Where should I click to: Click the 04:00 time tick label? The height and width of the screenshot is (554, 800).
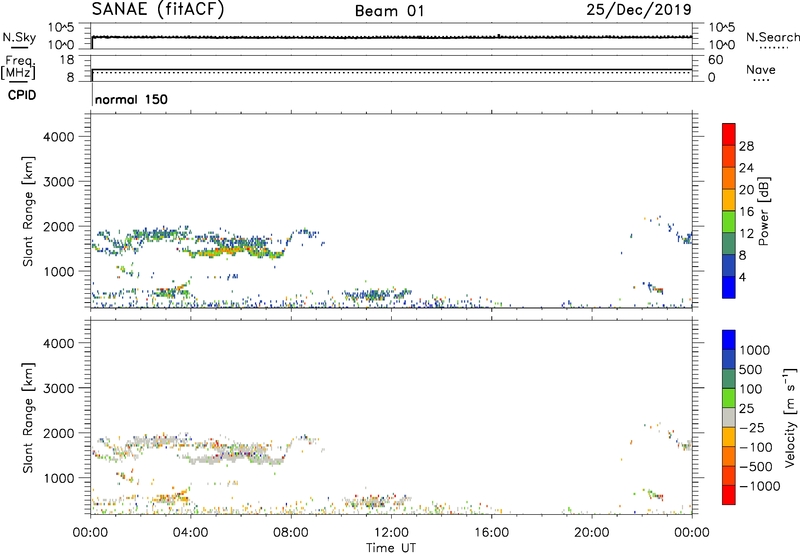coord(190,533)
